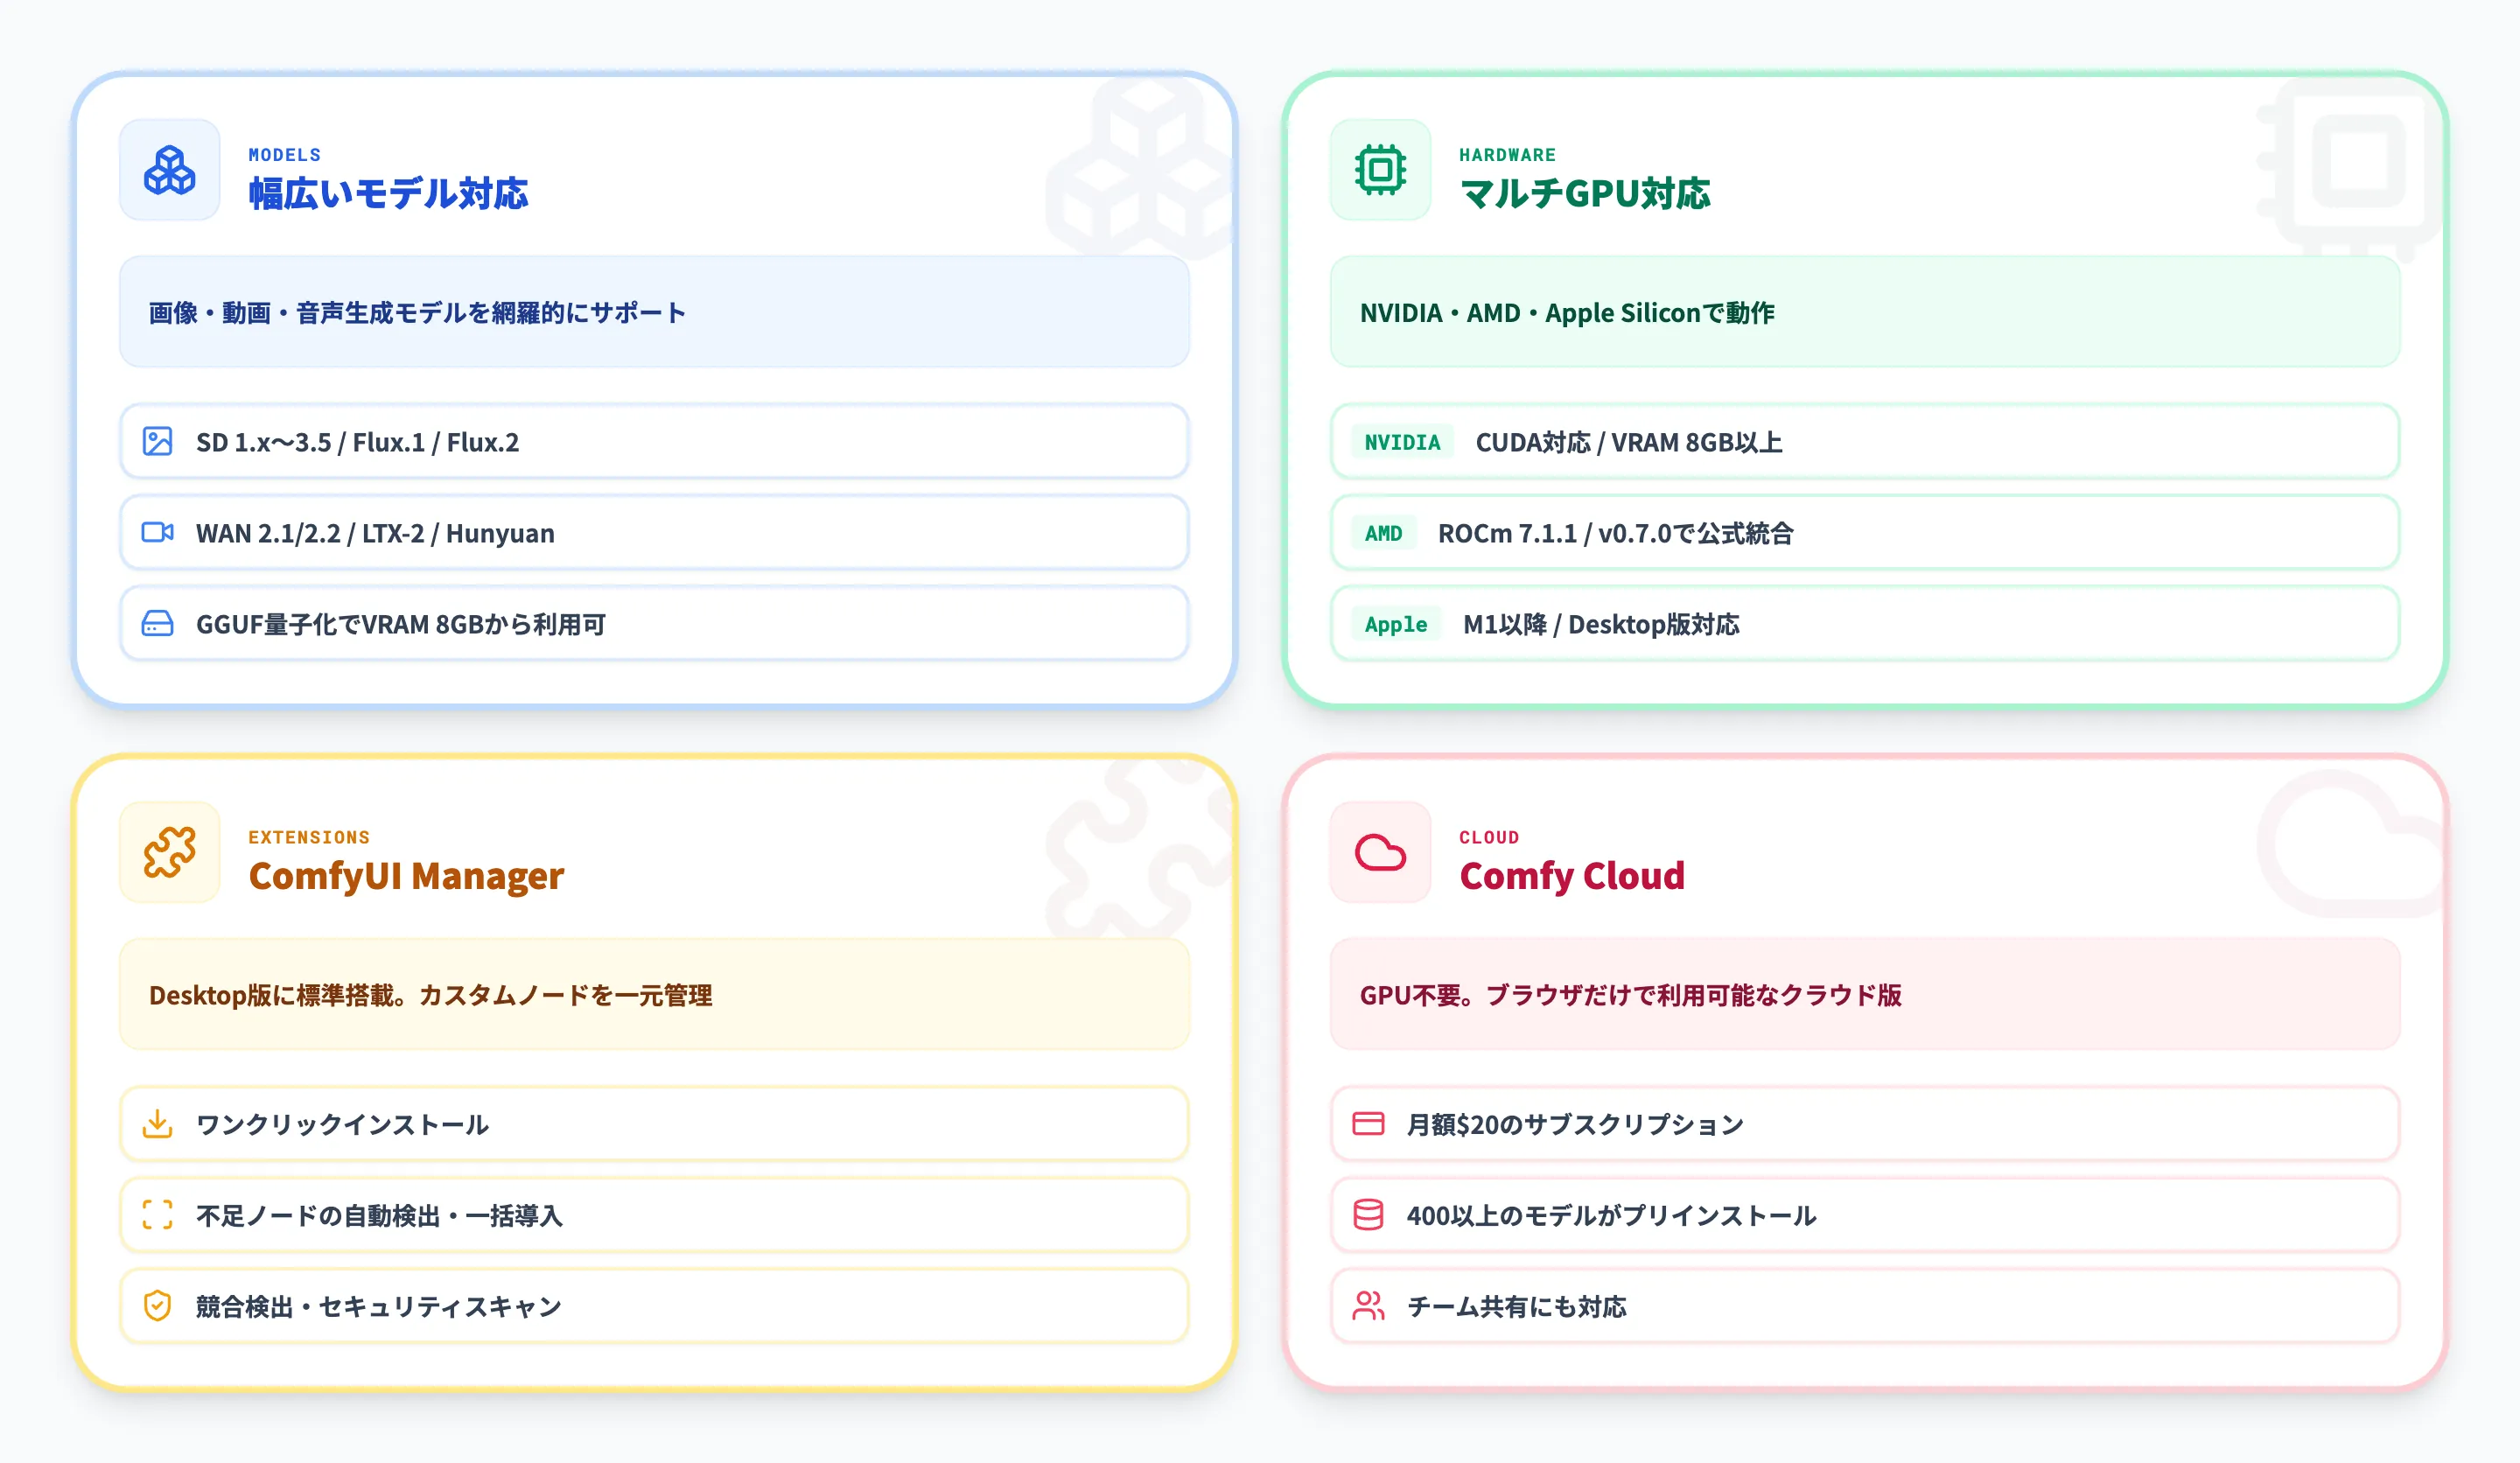Select the NVIDIA badge in the hardware card
This screenshot has width=2520, height=1463.
pos(1402,441)
